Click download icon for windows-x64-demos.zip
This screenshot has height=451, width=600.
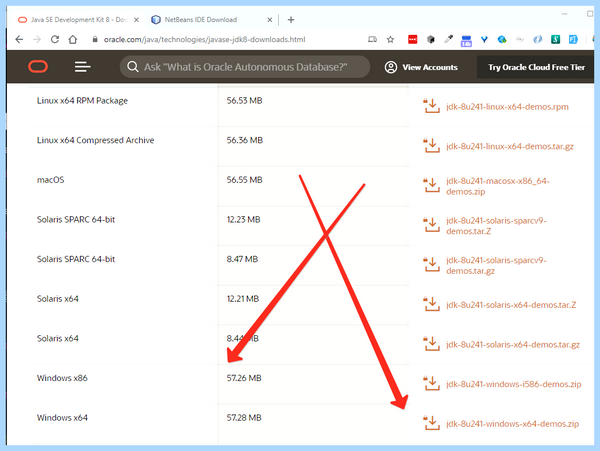pos(432,423)
